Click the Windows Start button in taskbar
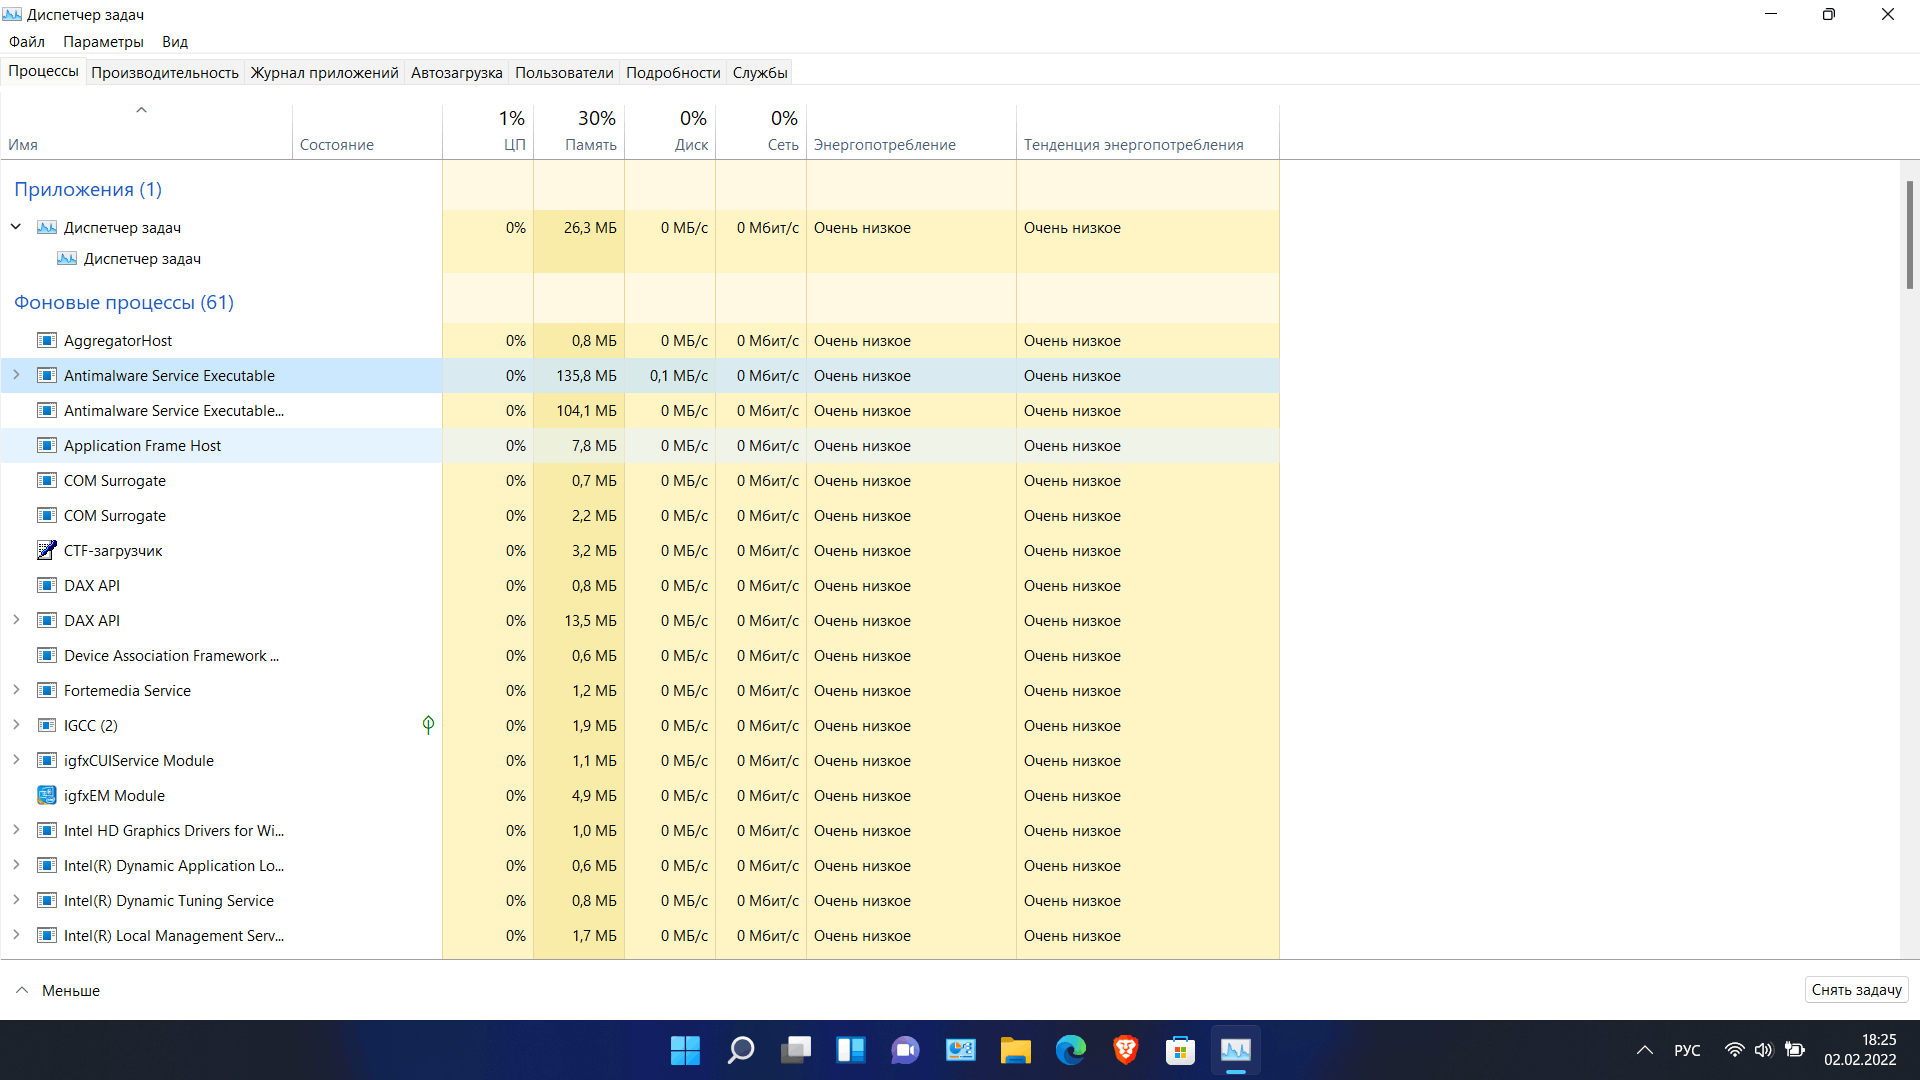1920x1080 pixels. (x=685, y=1050)
